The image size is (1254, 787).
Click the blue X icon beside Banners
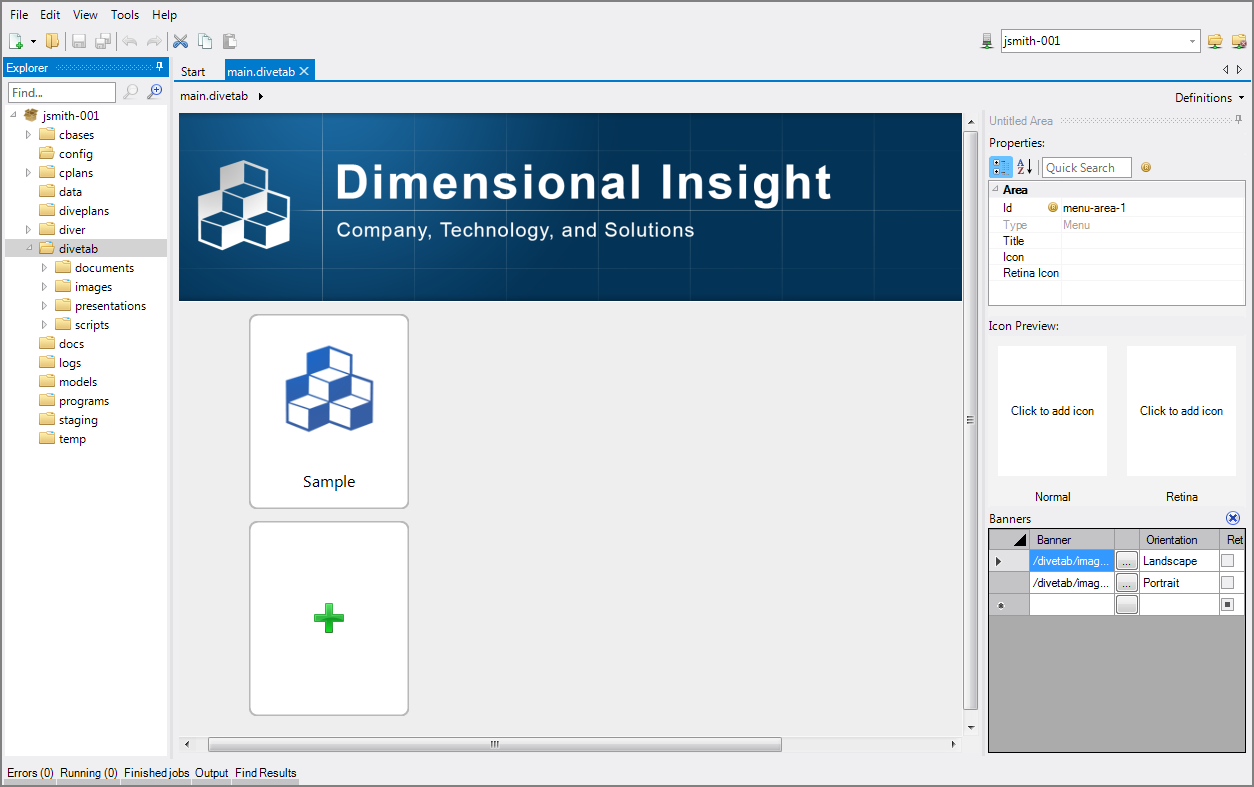(1233, 518)
